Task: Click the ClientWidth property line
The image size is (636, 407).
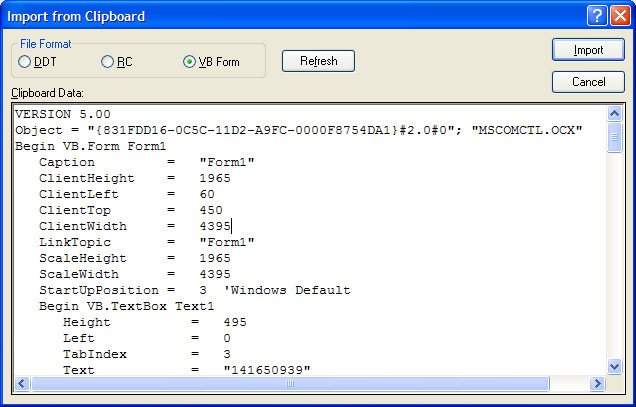Action: tap(135, 226)
